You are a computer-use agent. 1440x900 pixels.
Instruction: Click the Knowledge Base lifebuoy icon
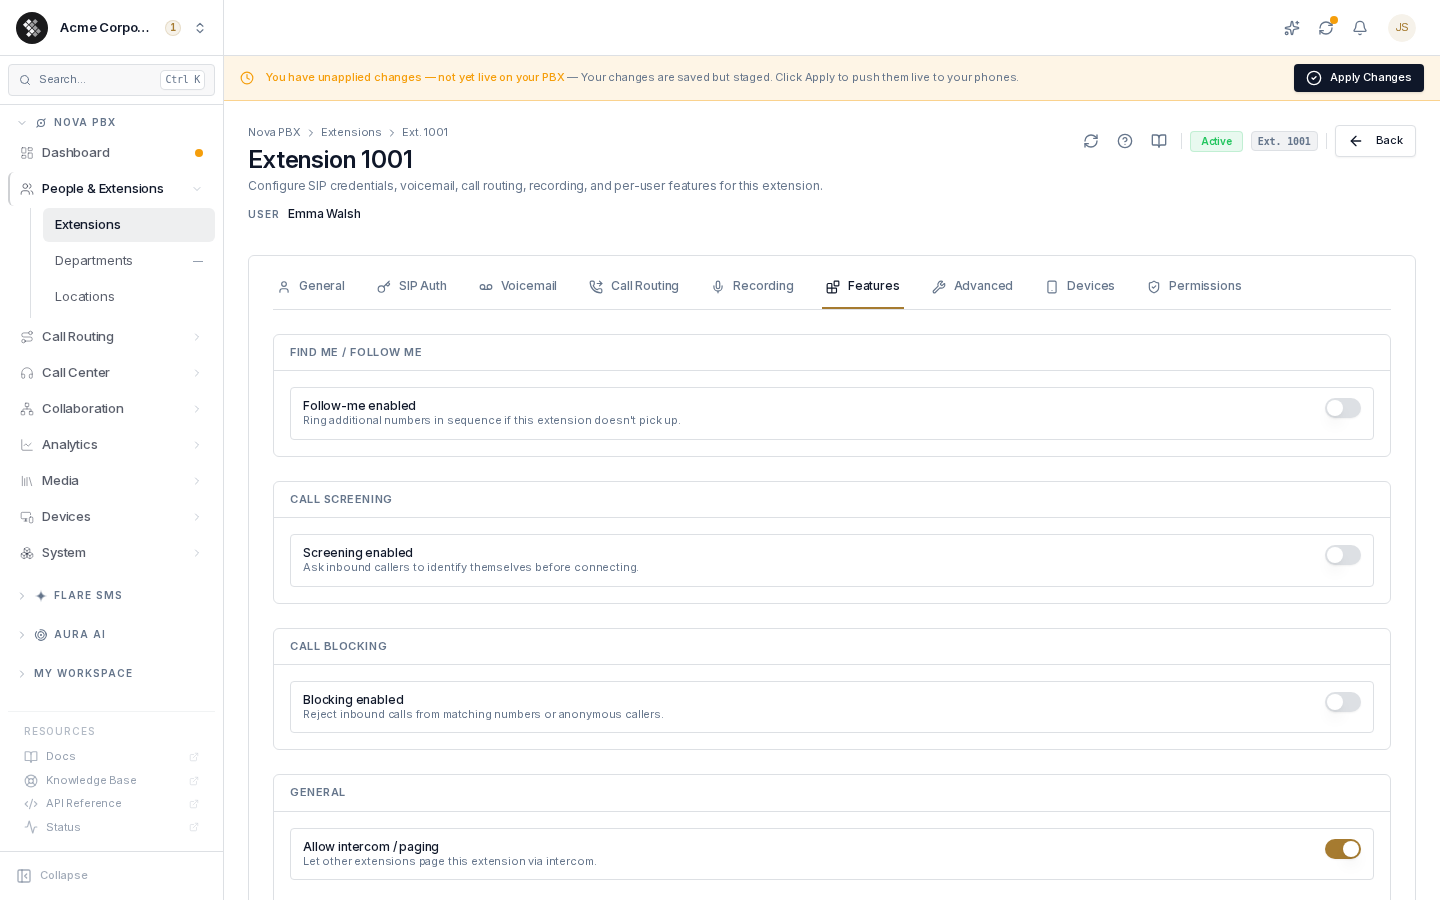[x=31, y=781]
